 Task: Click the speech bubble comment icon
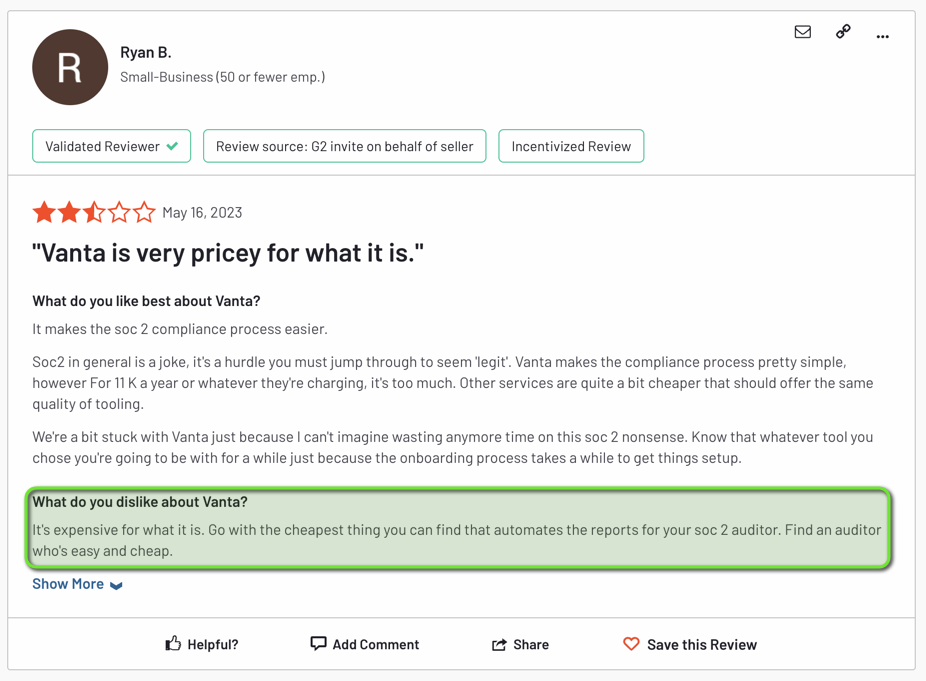coord(318,643)
